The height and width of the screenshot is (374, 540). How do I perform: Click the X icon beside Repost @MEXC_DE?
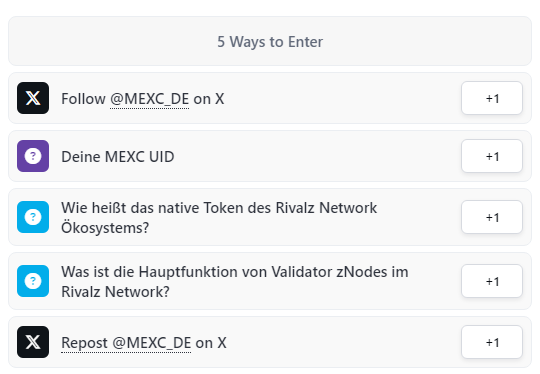pos(33,342)
